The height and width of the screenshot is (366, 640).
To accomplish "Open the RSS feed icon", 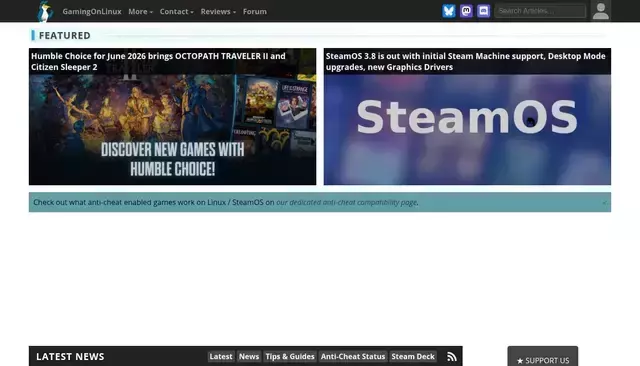I will [x=451, y=357].
